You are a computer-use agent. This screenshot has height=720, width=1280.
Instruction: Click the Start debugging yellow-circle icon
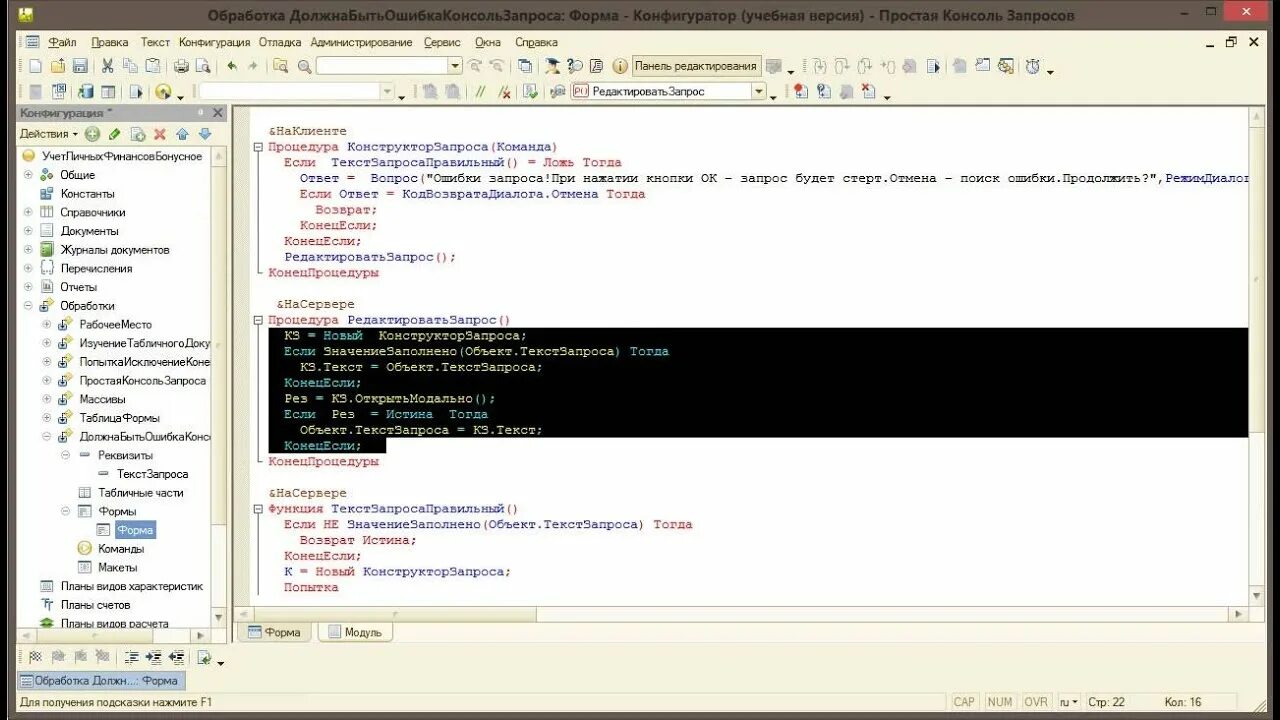[x=163, y=92]
